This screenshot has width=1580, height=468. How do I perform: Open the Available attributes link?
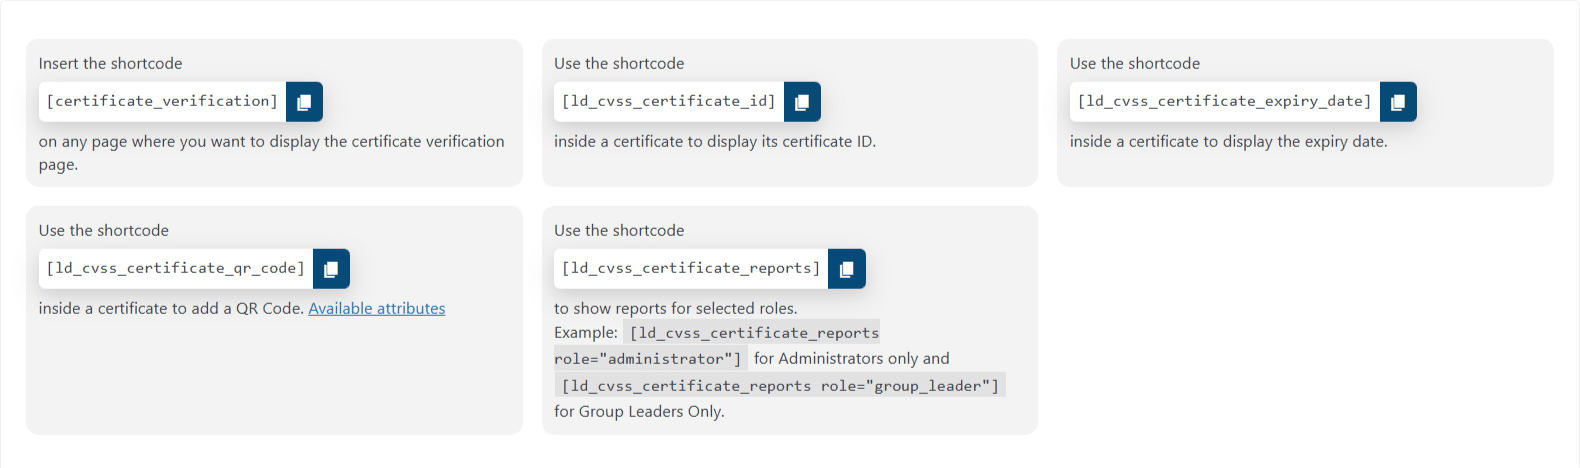[x=377, y=309]
